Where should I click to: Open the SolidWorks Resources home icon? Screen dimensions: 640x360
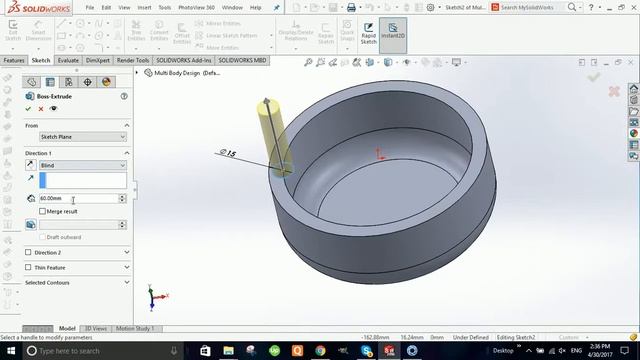click(x=633, y=89)
